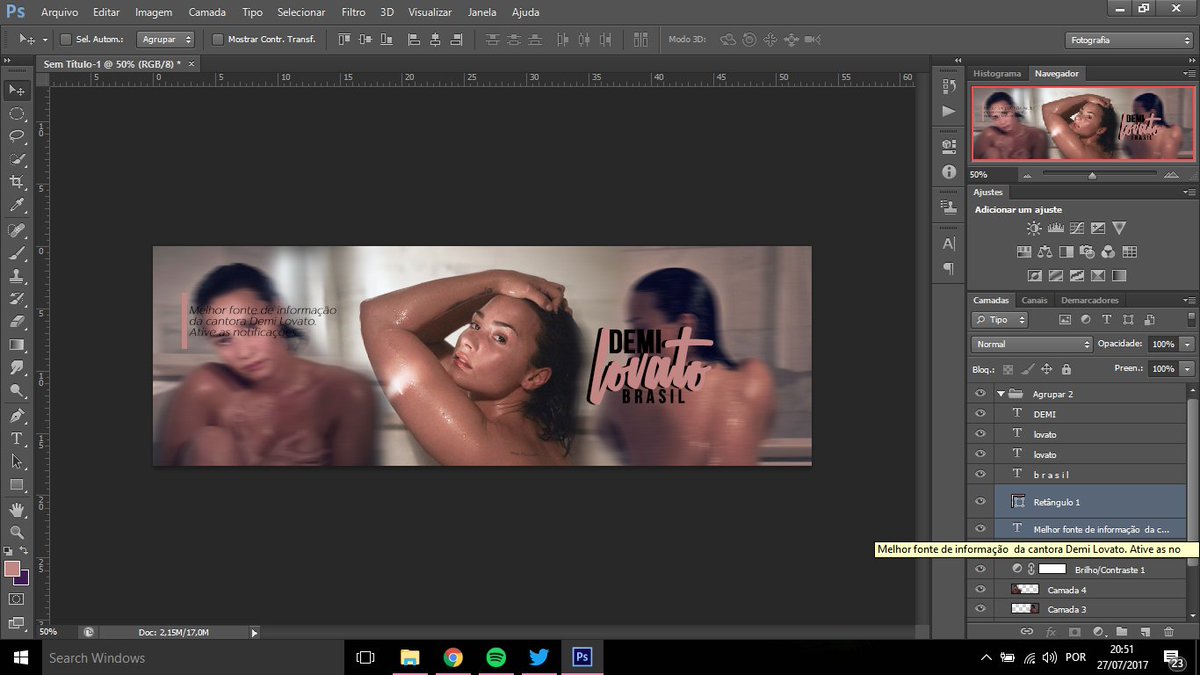Pick the Clone Stamp tool
The height and width of the screenshot is (675, 1200).
pyautogui.click(x=16, y=276)
